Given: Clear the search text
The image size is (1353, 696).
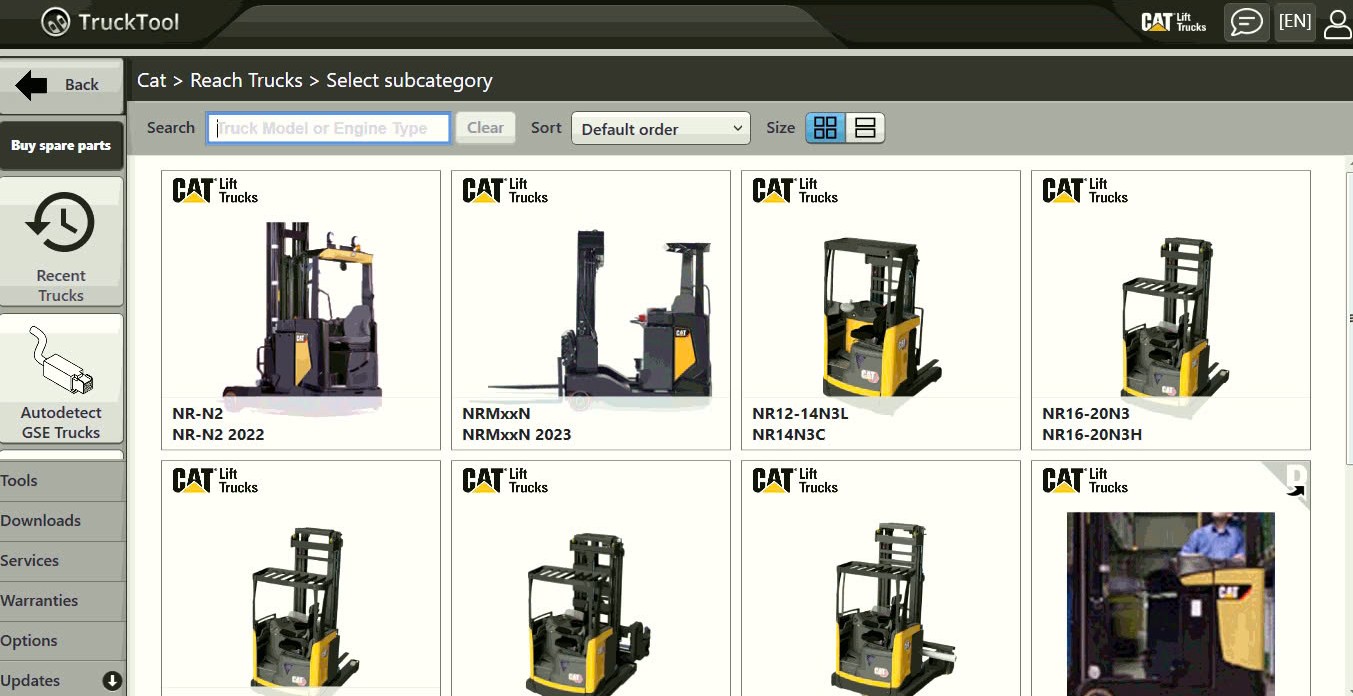Looking at the screenshot, I should click(485, 128).
